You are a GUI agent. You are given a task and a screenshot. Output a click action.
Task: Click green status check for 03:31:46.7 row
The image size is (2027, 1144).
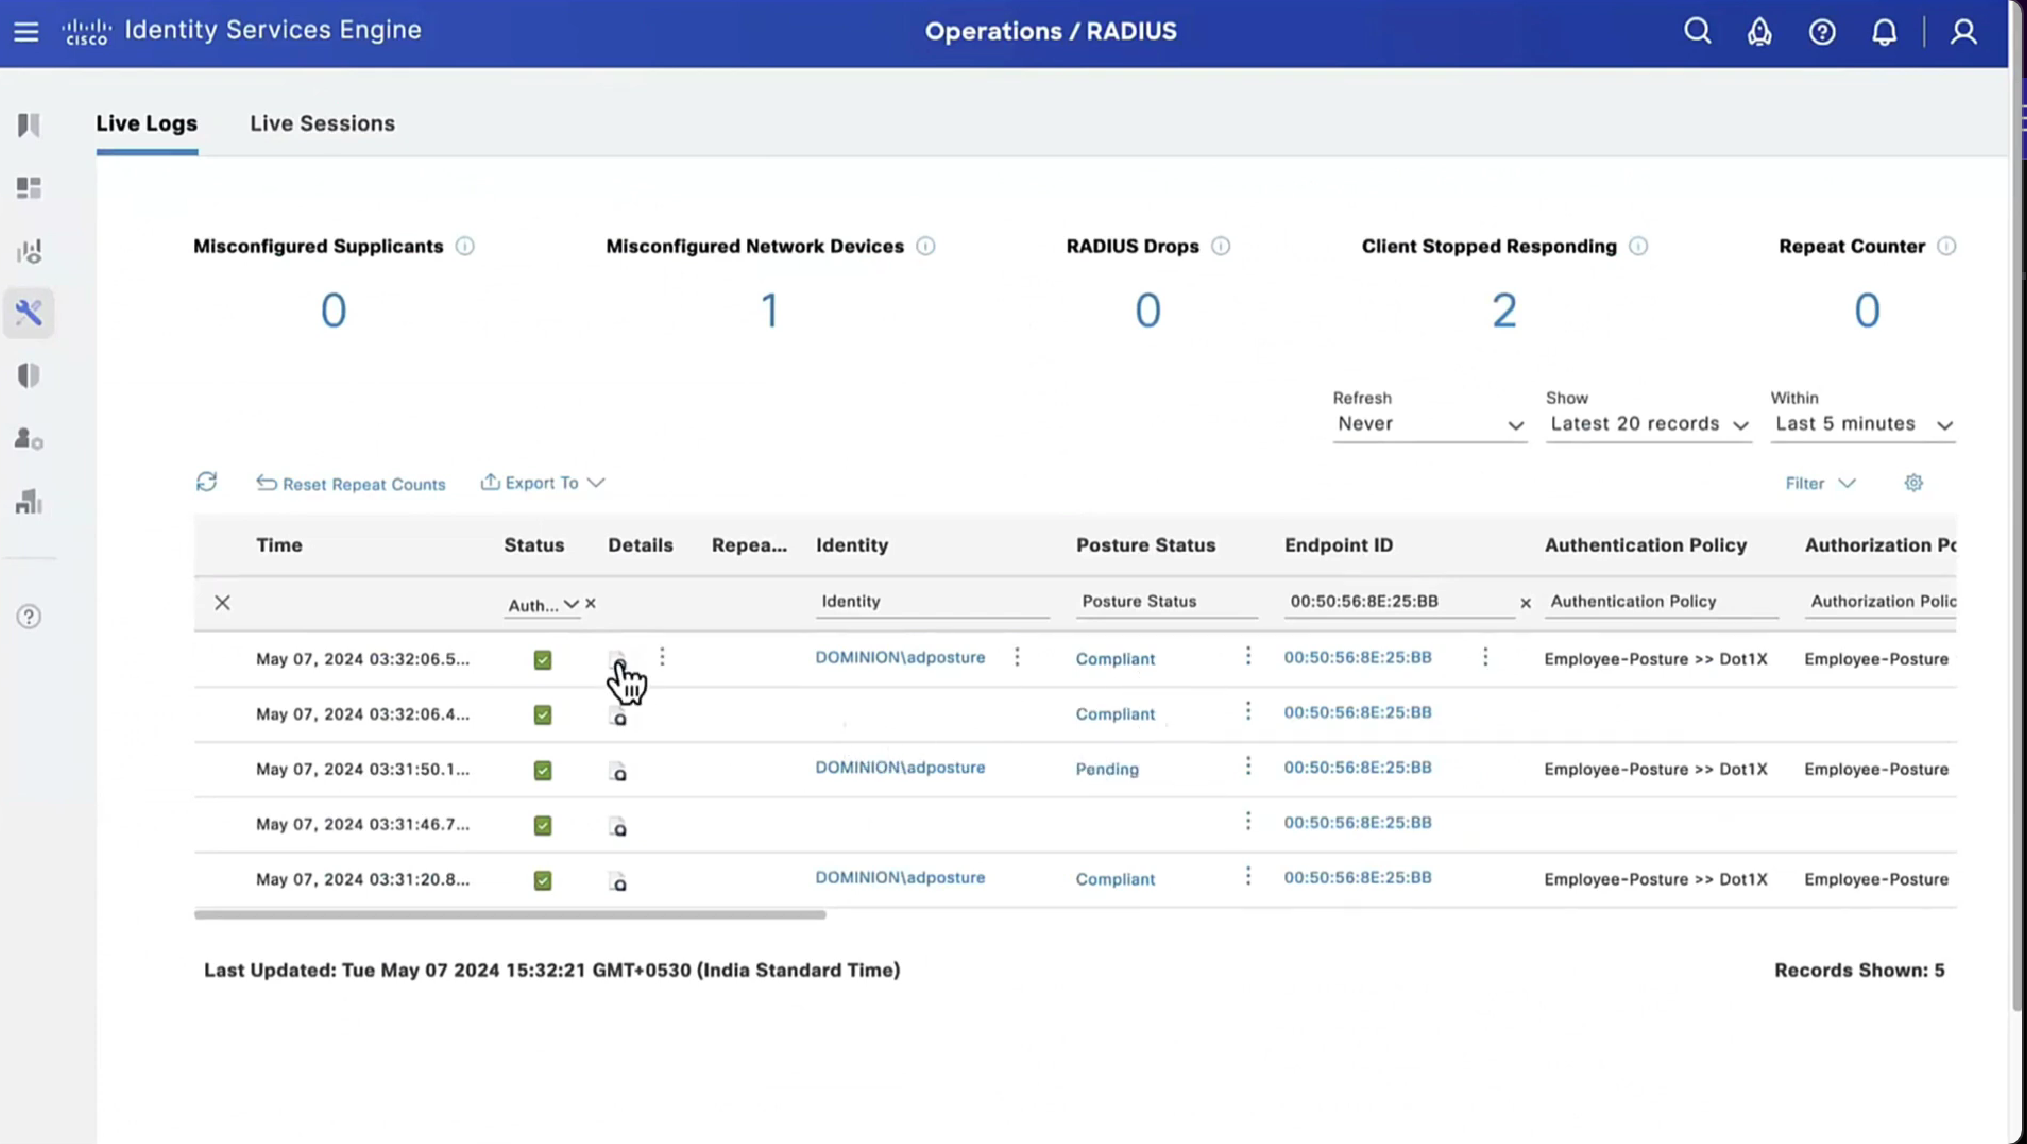(542, 825)
